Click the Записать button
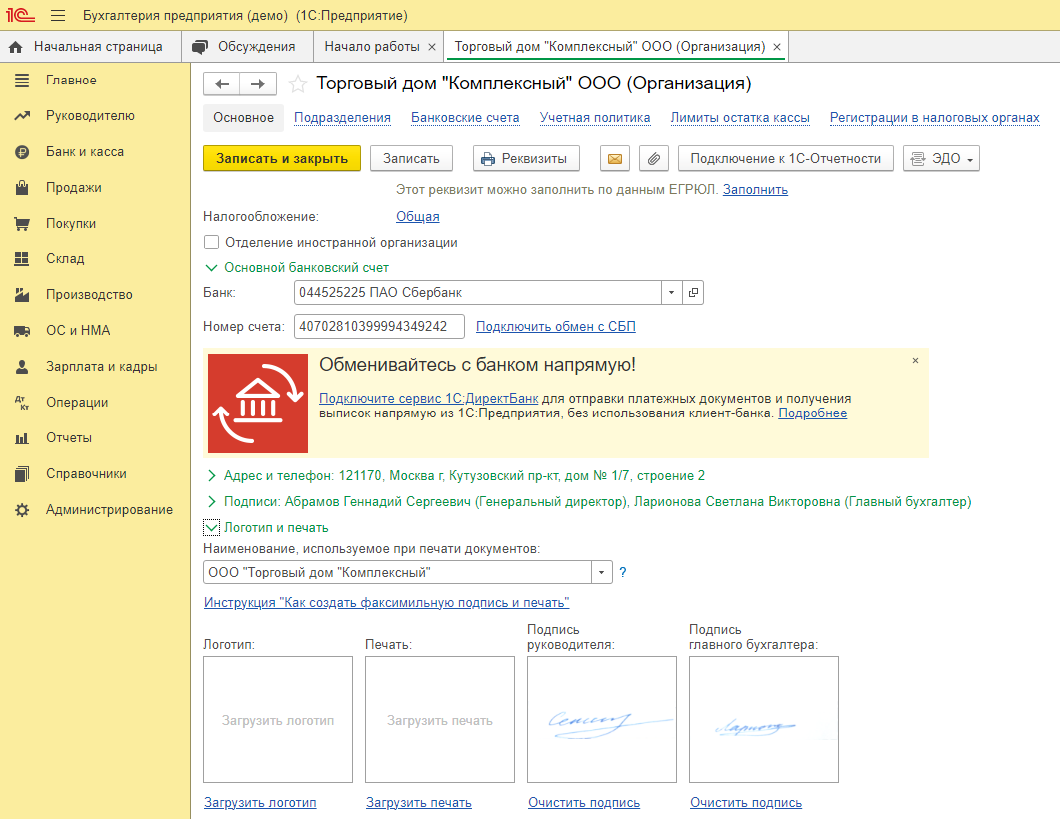This screenshot has width=1060, height=819. [411, 159]
